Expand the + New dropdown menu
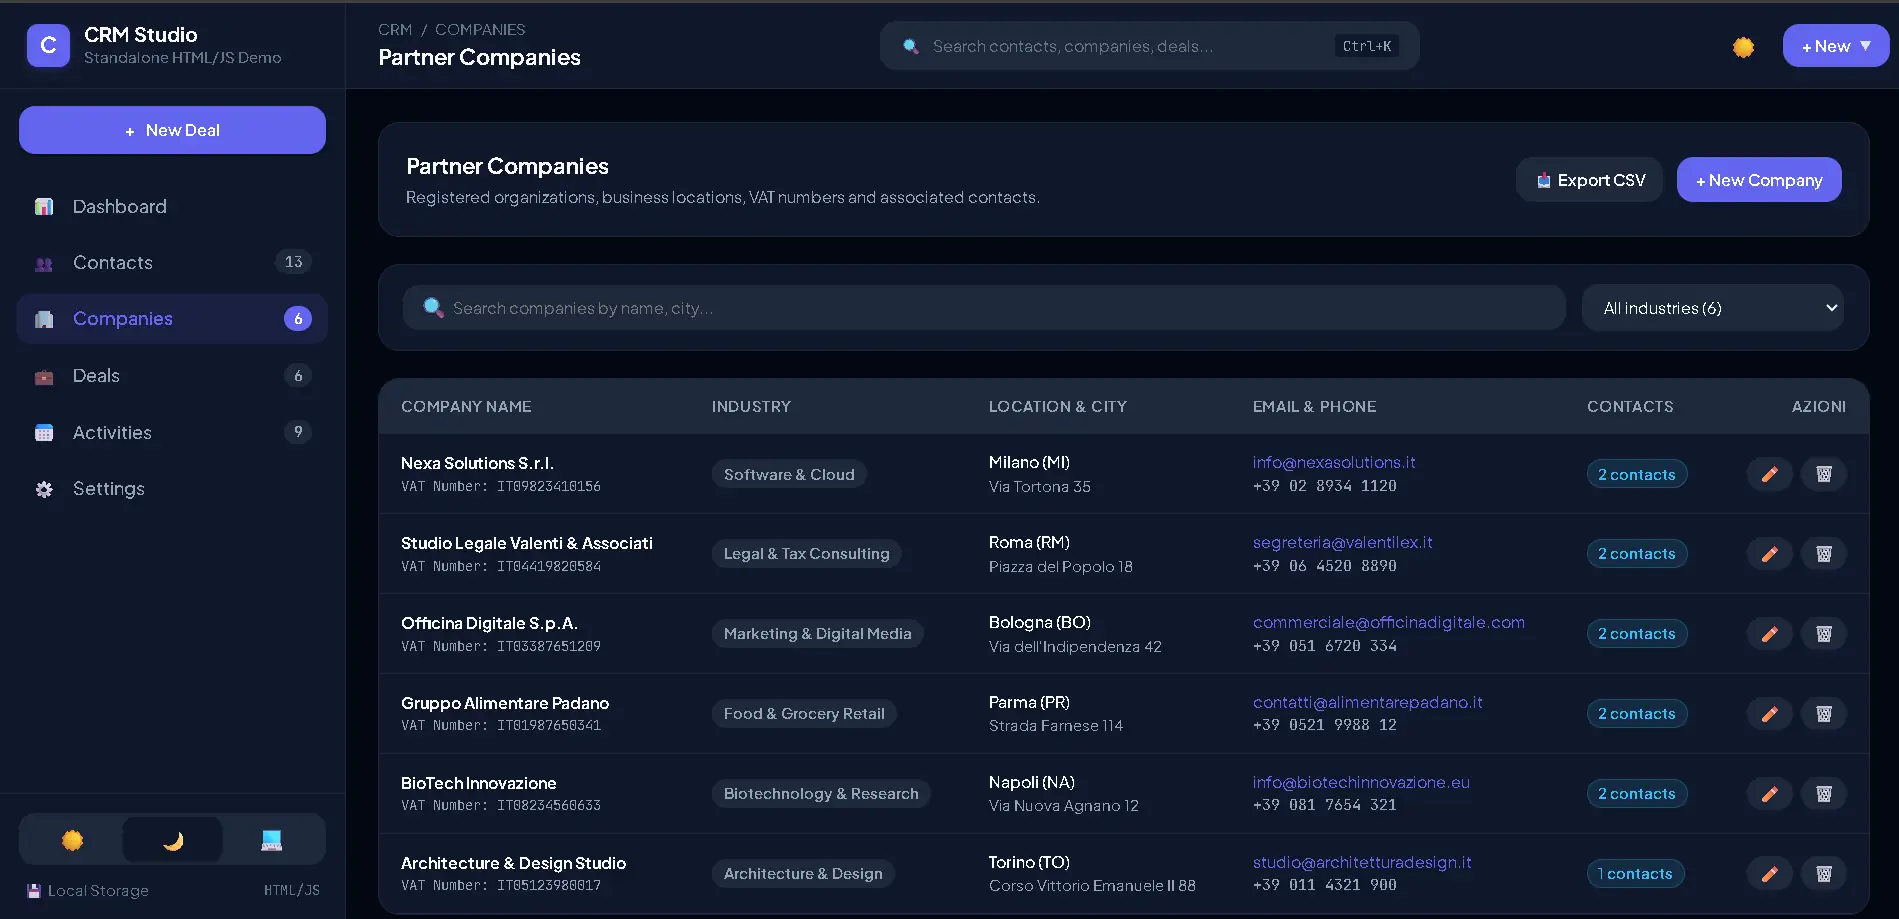Viewport: 1899px width, 919px height. pos(1836,46)
